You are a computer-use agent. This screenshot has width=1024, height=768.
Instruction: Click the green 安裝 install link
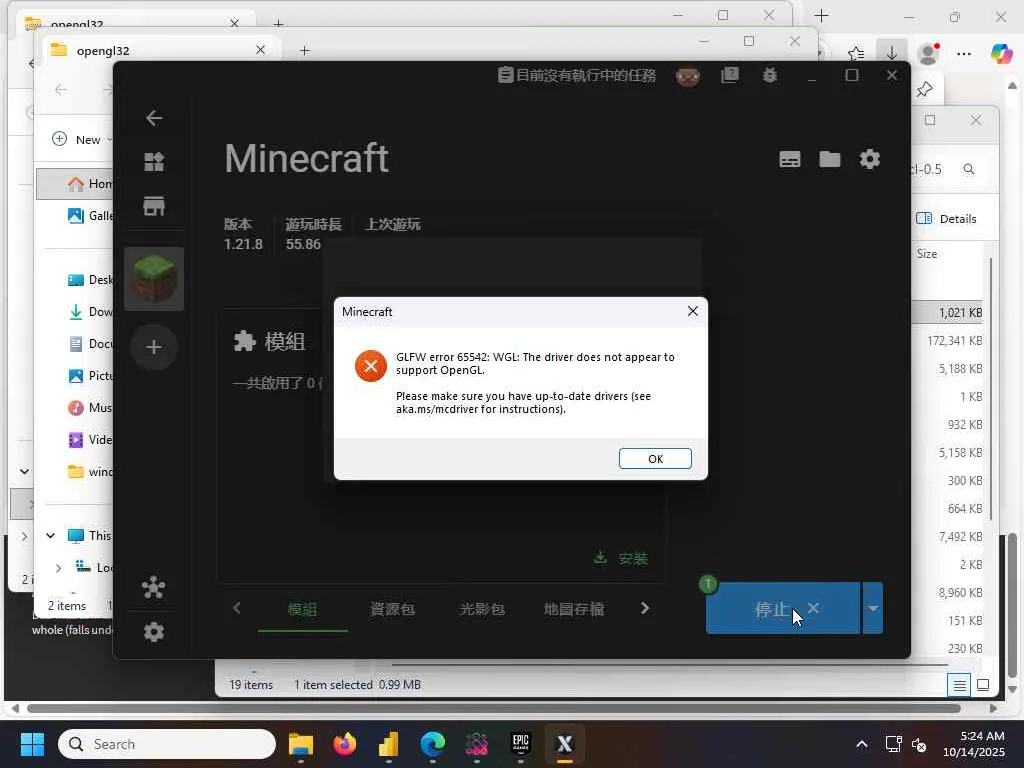(x=620, y=558)
